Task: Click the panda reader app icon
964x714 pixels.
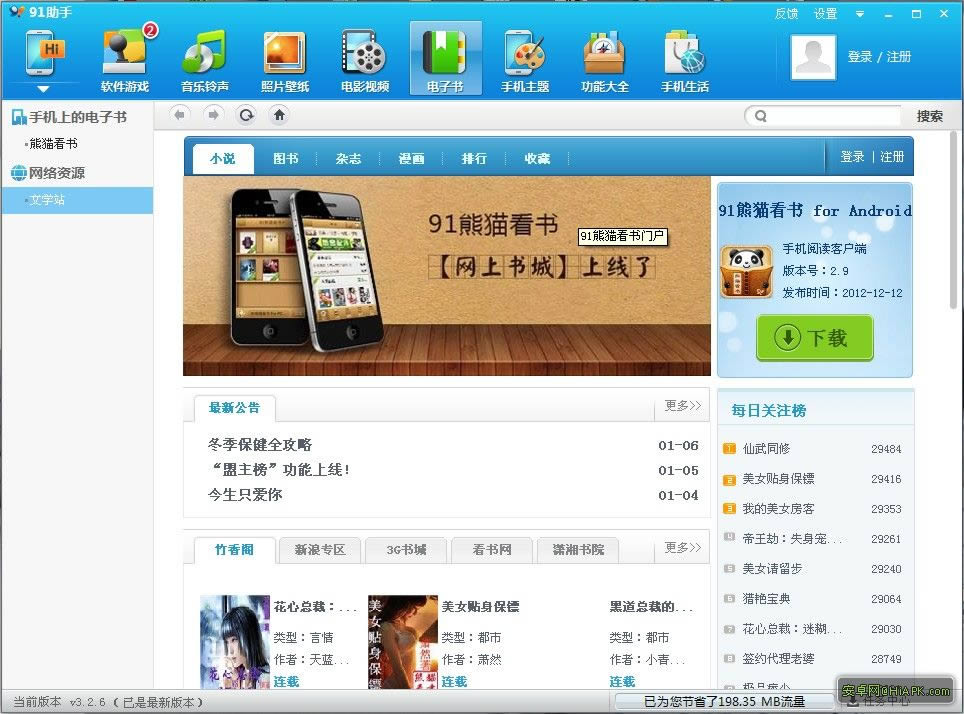Action: click(x=746, y=271)
